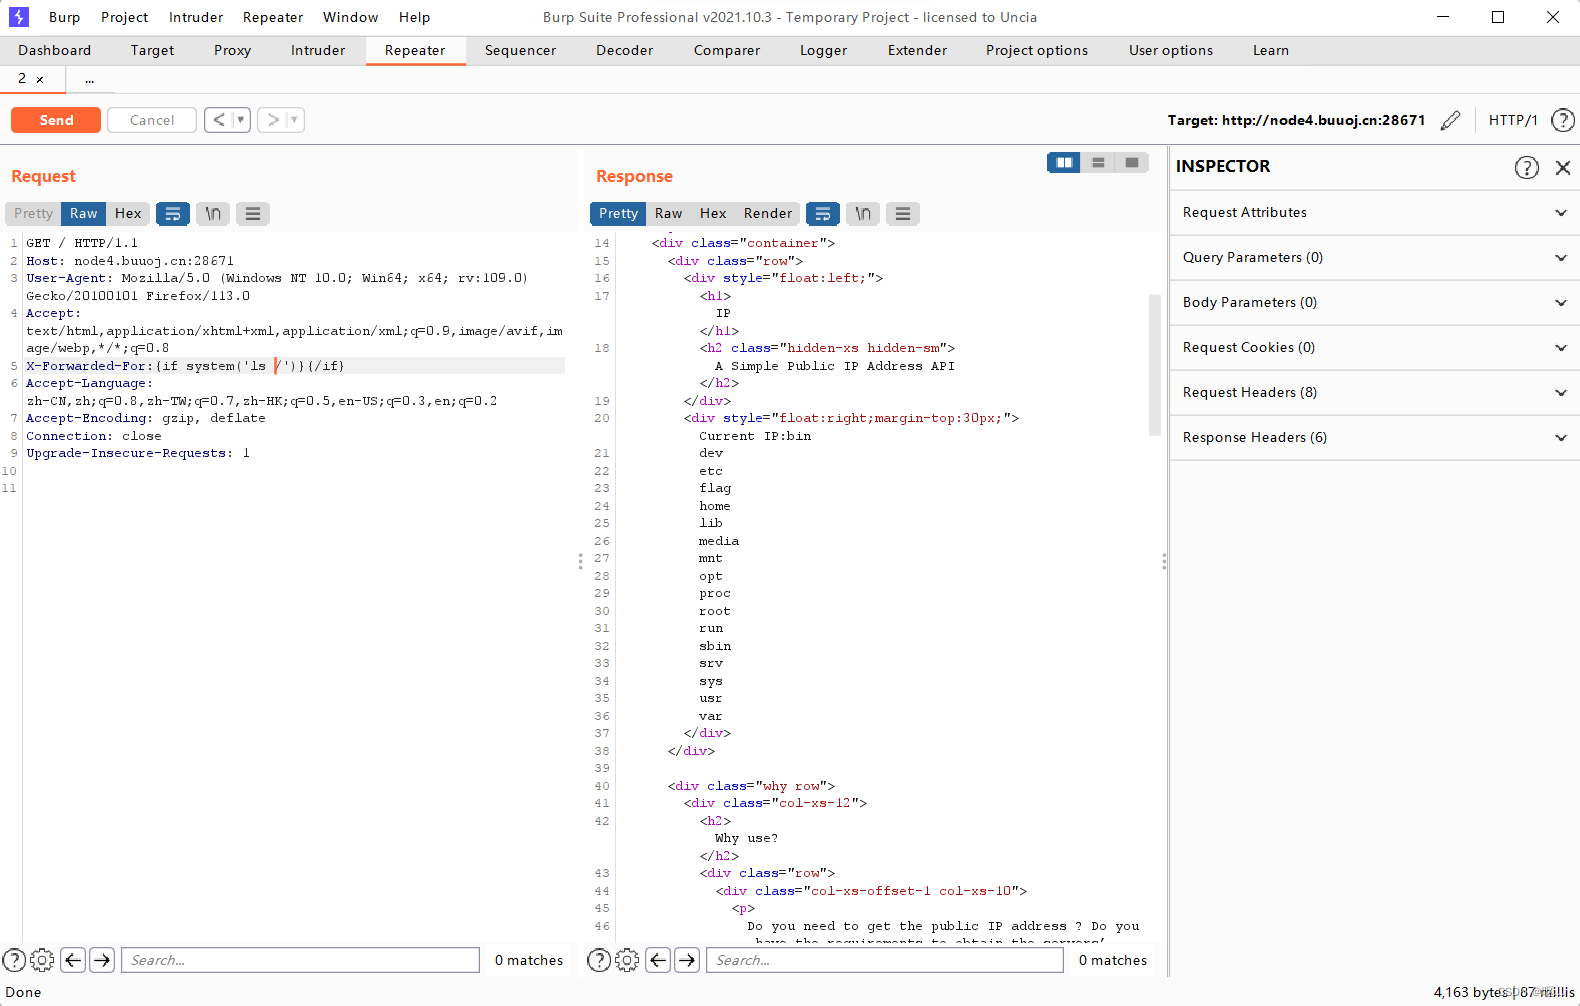Jump to previous match in Response search
This screenshot has height=1006, width=1580.
pyautogui.click(x=658, y=960)
